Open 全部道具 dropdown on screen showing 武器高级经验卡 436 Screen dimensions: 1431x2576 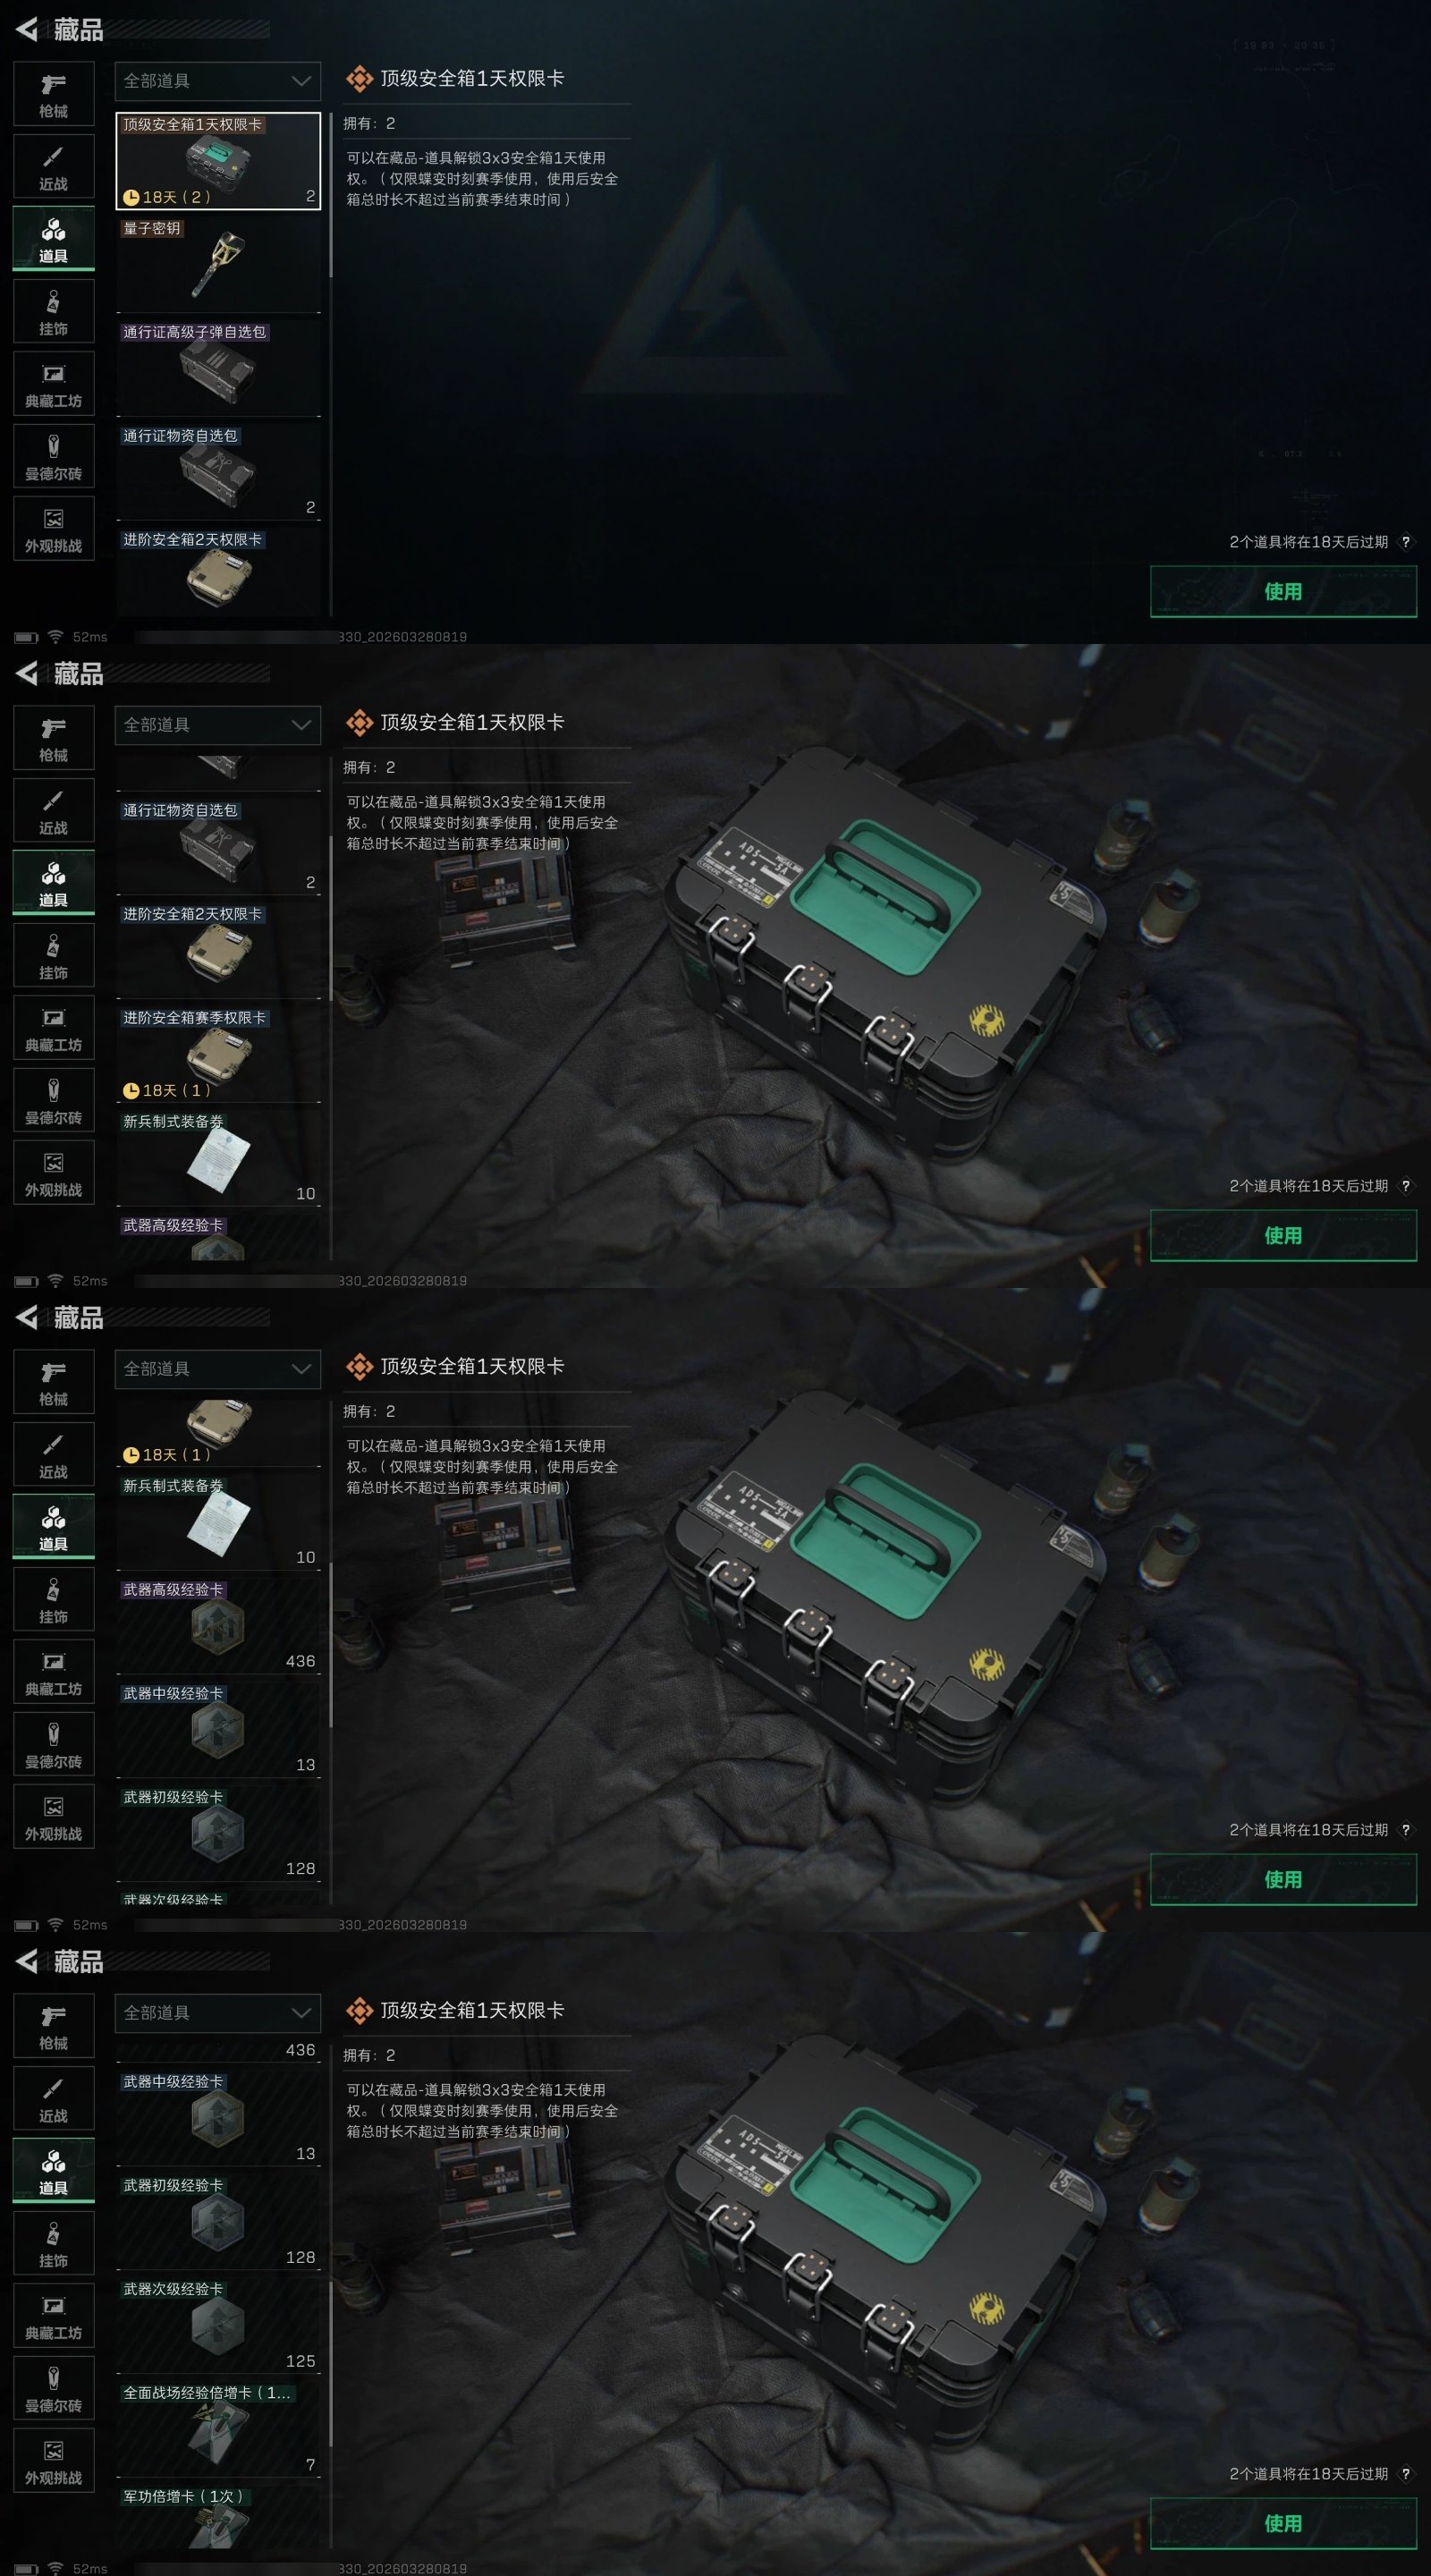218,1369
